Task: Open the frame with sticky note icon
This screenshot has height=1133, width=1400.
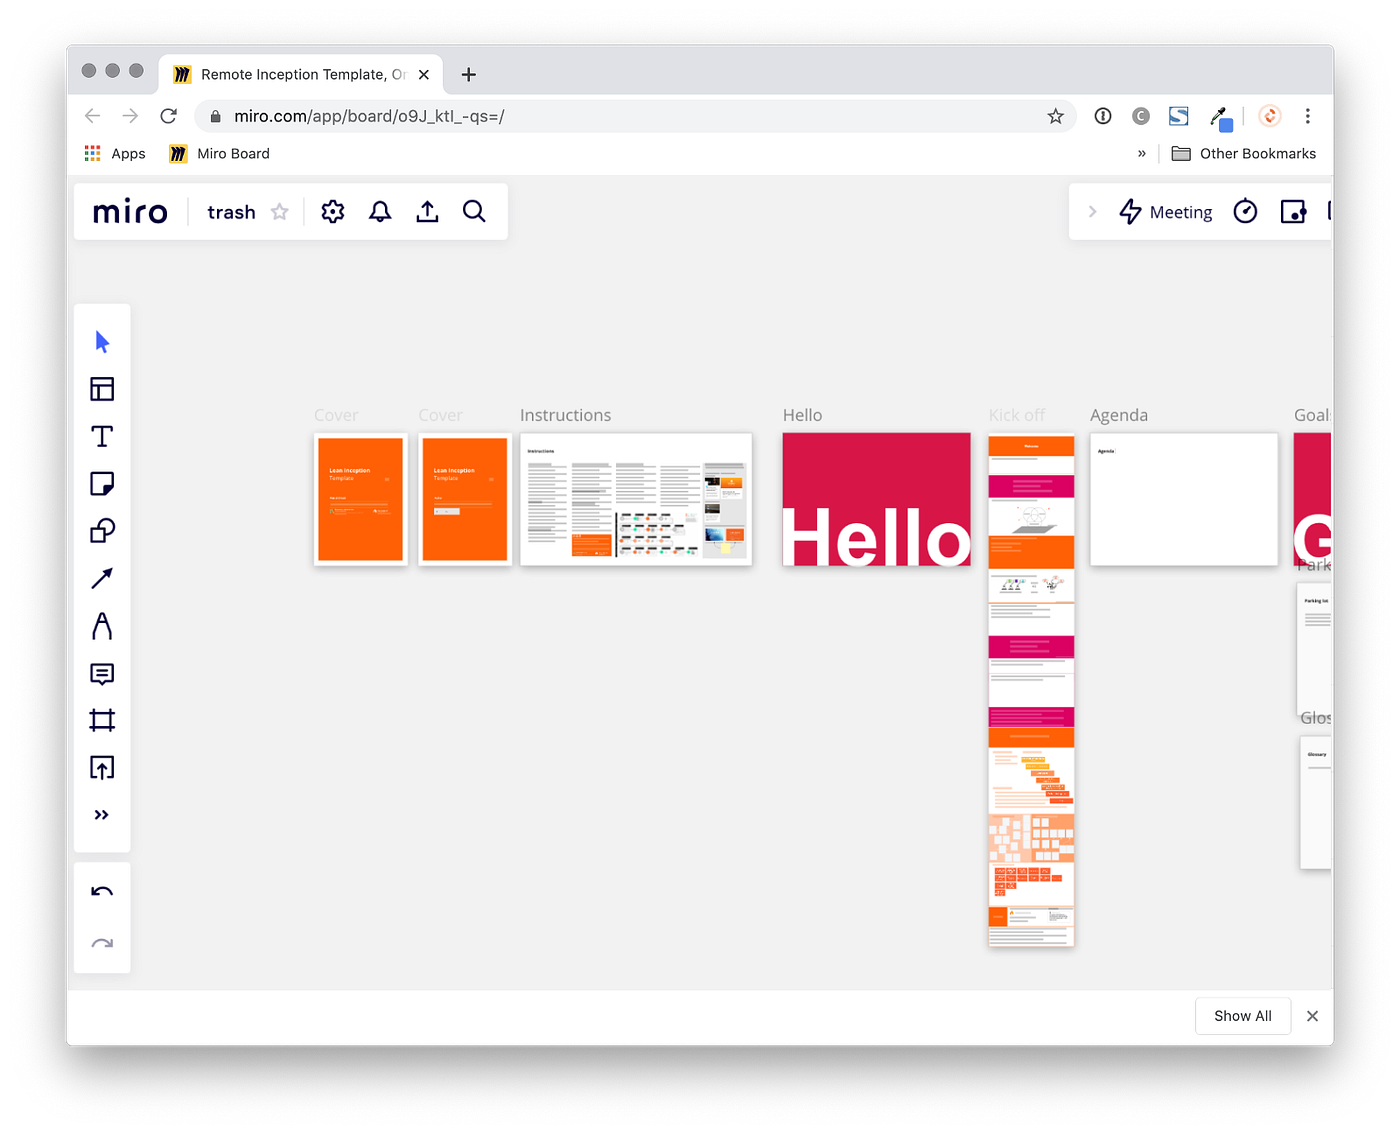Action: pos(1293,212)
